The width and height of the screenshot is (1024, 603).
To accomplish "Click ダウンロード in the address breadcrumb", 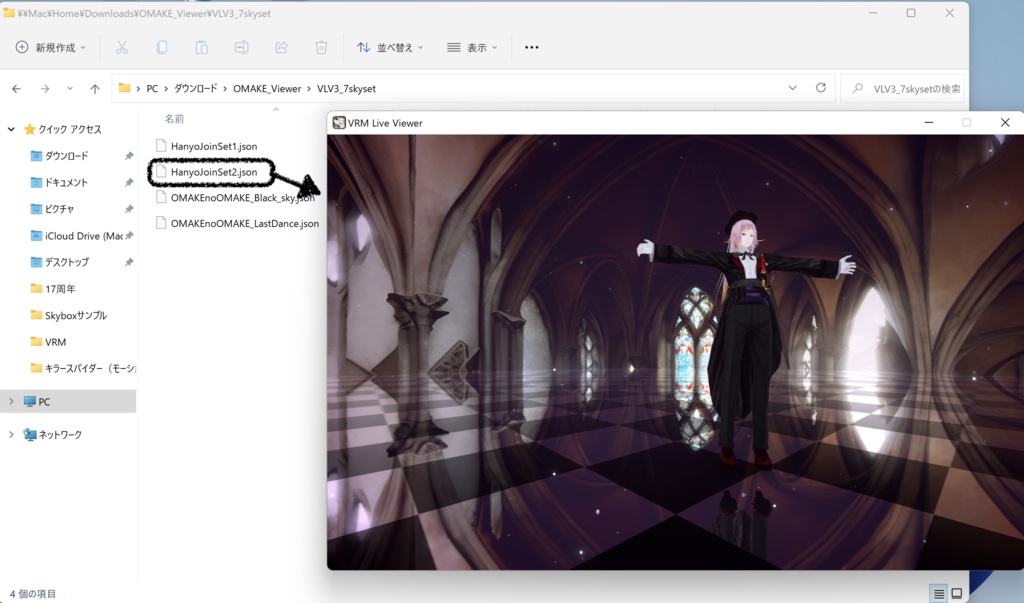I will coord(195,88).
